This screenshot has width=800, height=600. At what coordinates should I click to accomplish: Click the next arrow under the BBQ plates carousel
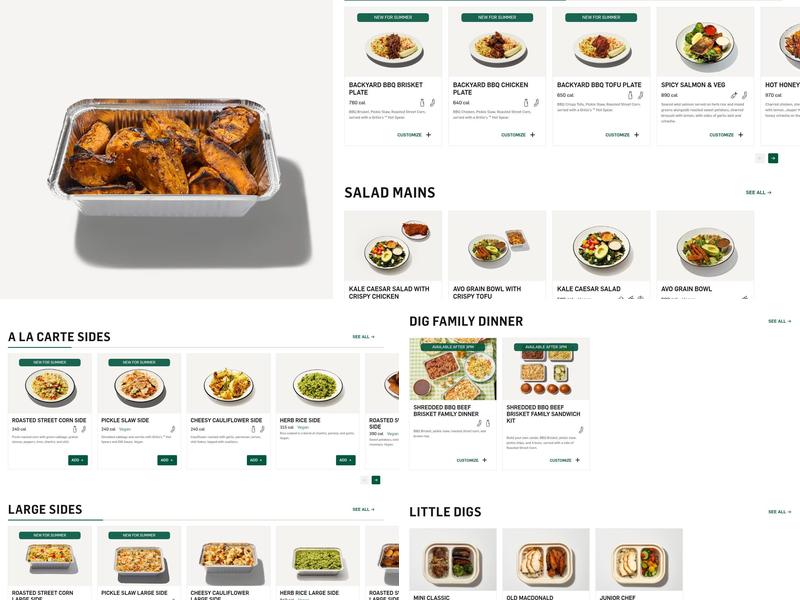pyautogui.click(x=773, y=158)
